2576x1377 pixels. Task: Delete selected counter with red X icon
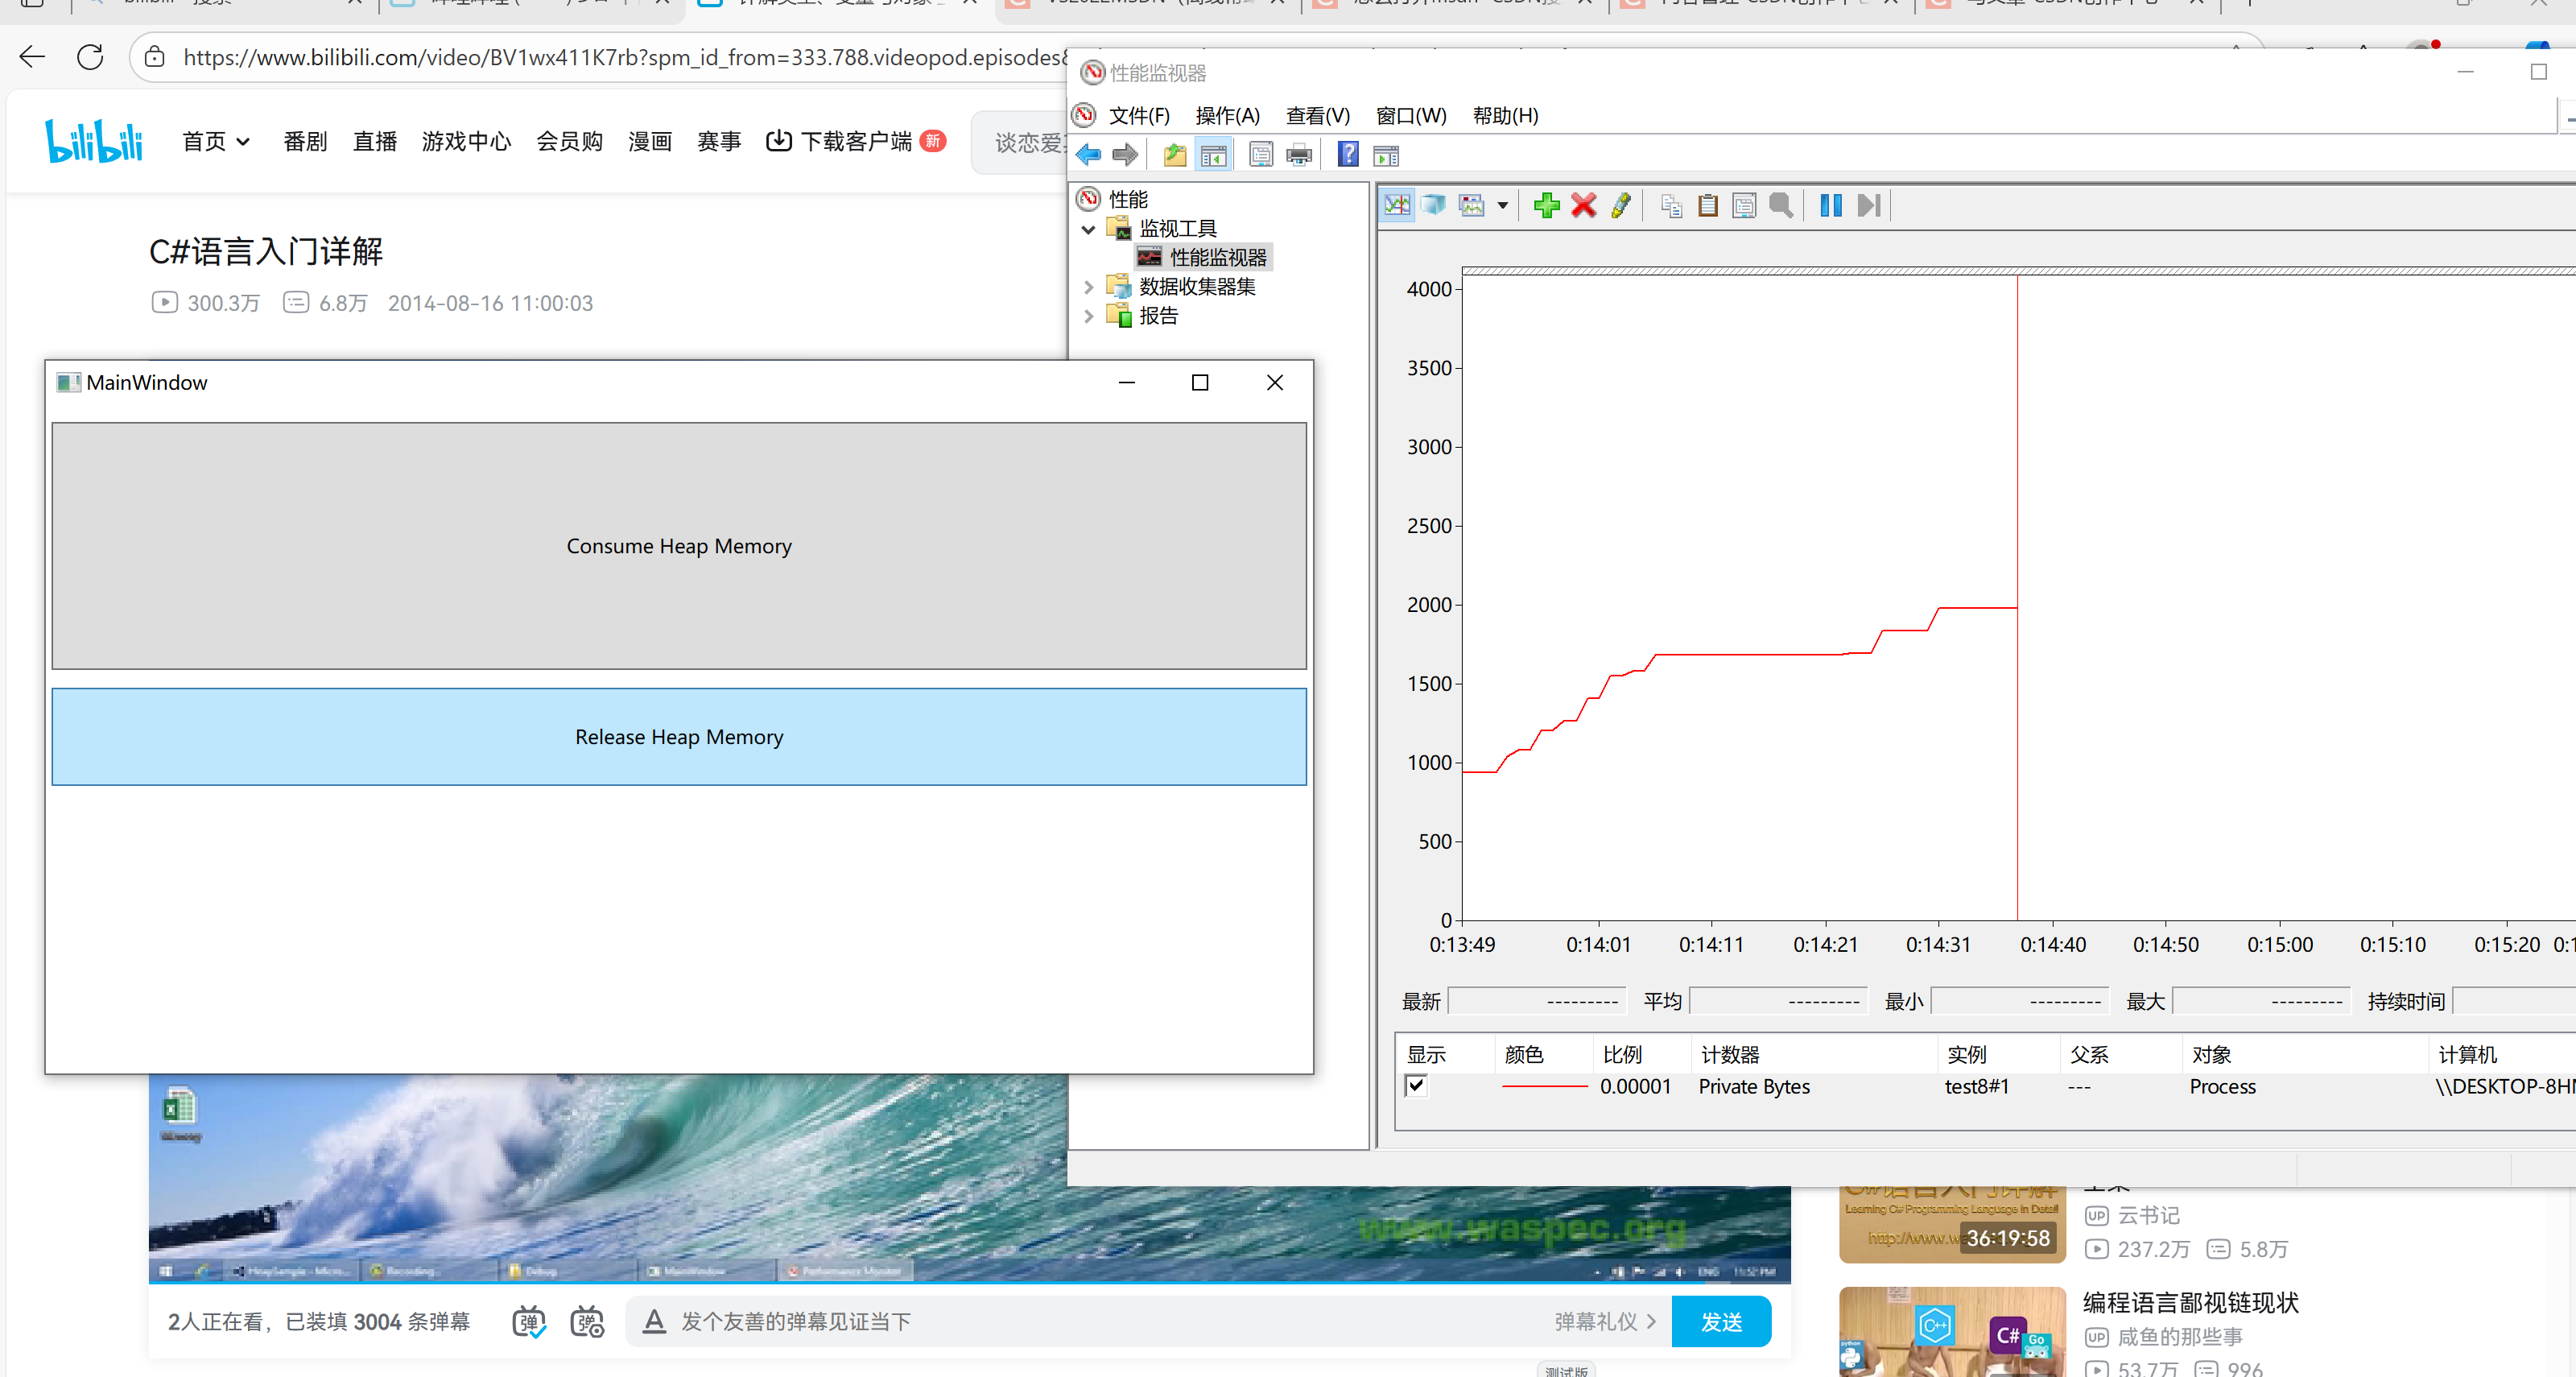1583,206
